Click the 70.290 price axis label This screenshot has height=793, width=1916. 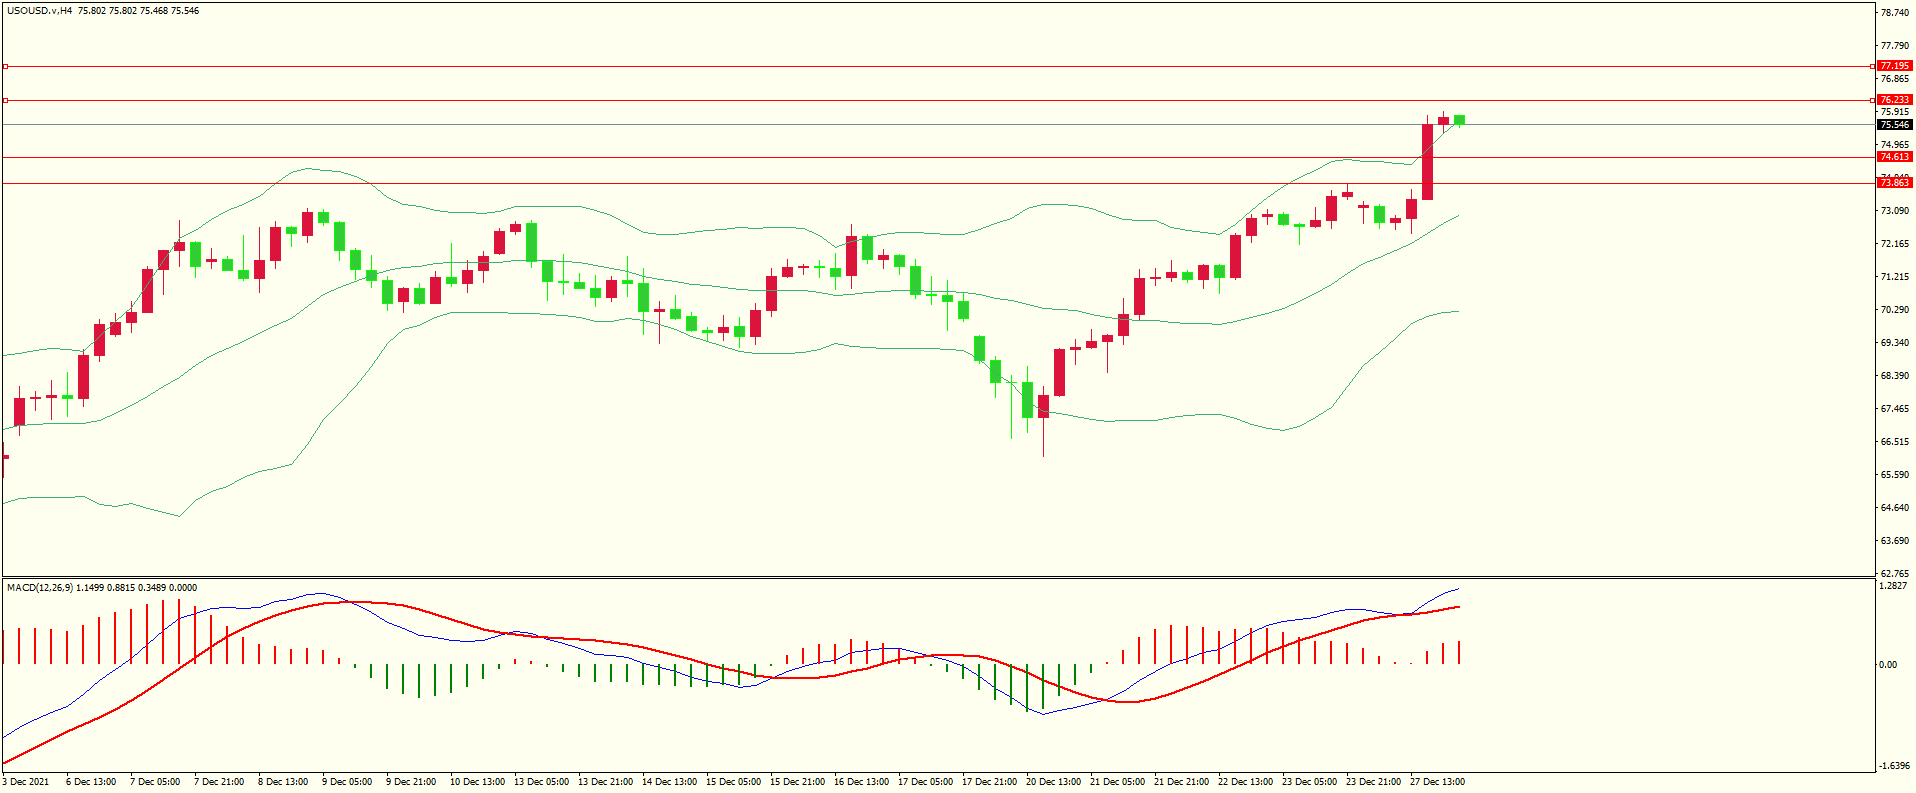pos(1895,310)
